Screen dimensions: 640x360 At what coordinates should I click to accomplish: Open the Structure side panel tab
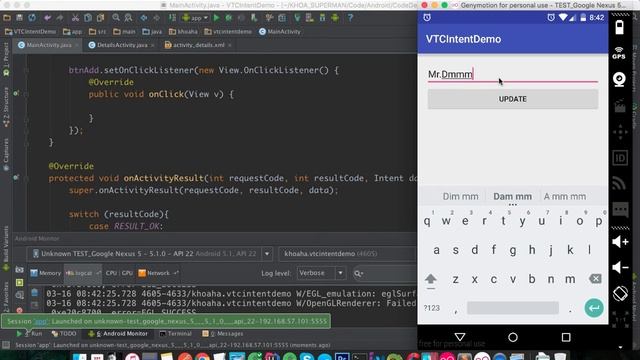coord(6,107)
